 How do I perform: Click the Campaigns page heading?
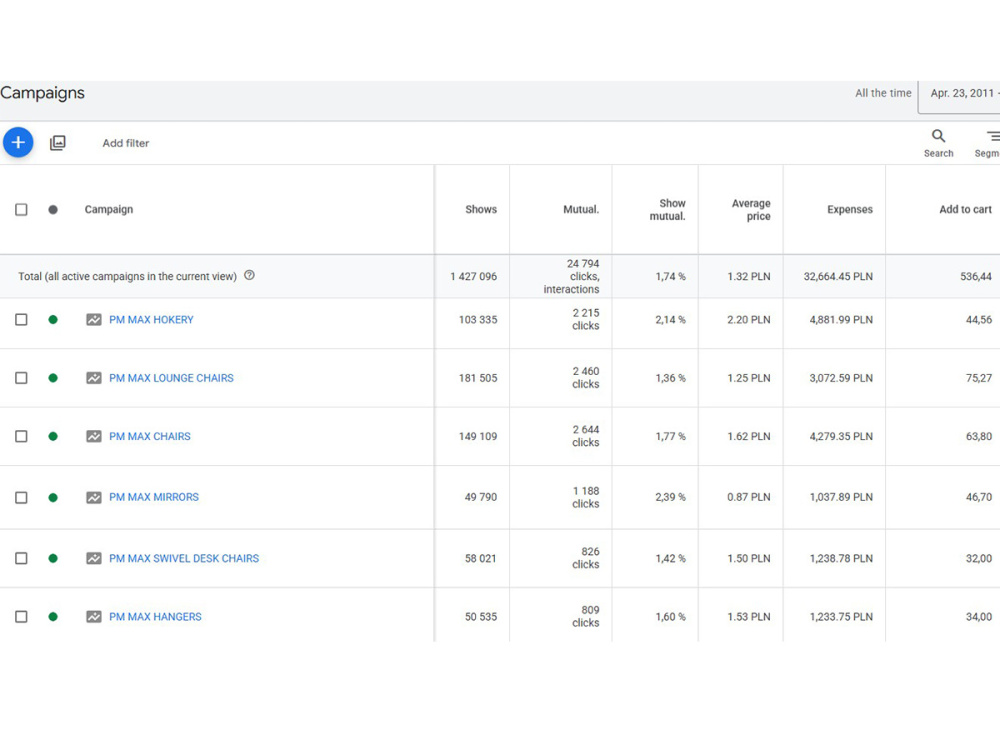click(x=43, y=93)
